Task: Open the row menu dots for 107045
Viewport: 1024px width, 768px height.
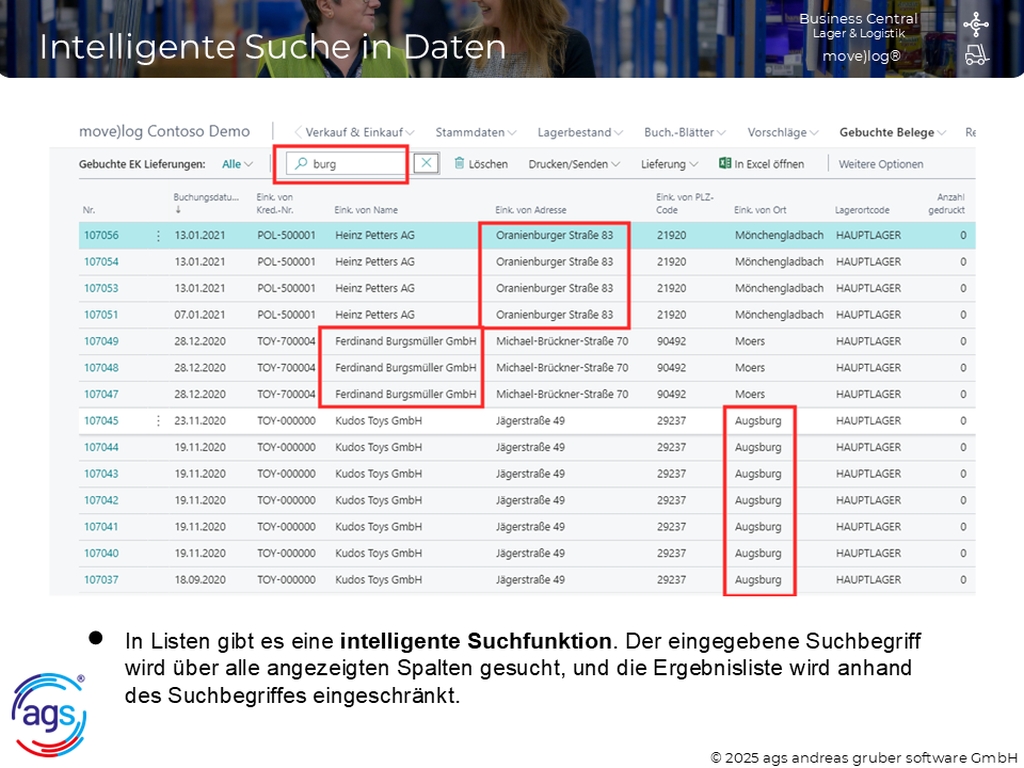Action: pyautogui.click(x=158, y=421)
